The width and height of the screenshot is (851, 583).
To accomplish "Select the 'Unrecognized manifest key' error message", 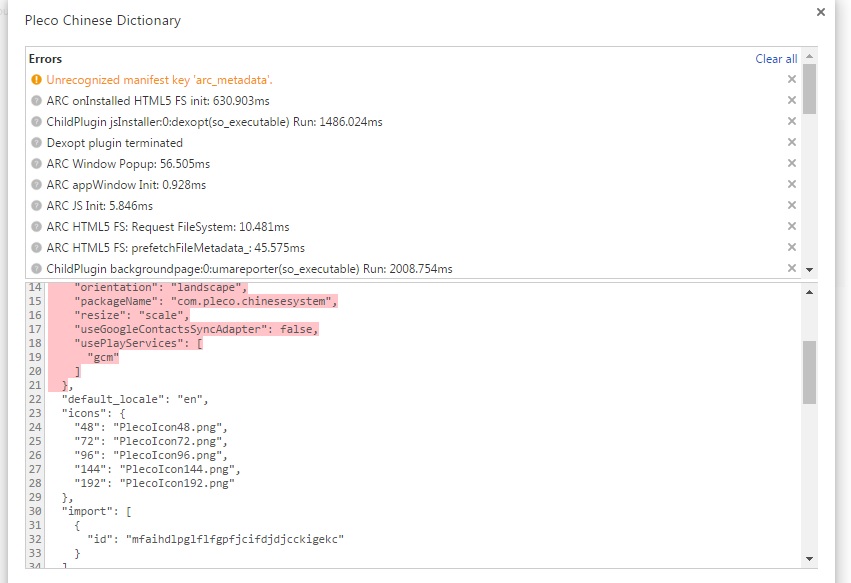I will tap(159, 80).
